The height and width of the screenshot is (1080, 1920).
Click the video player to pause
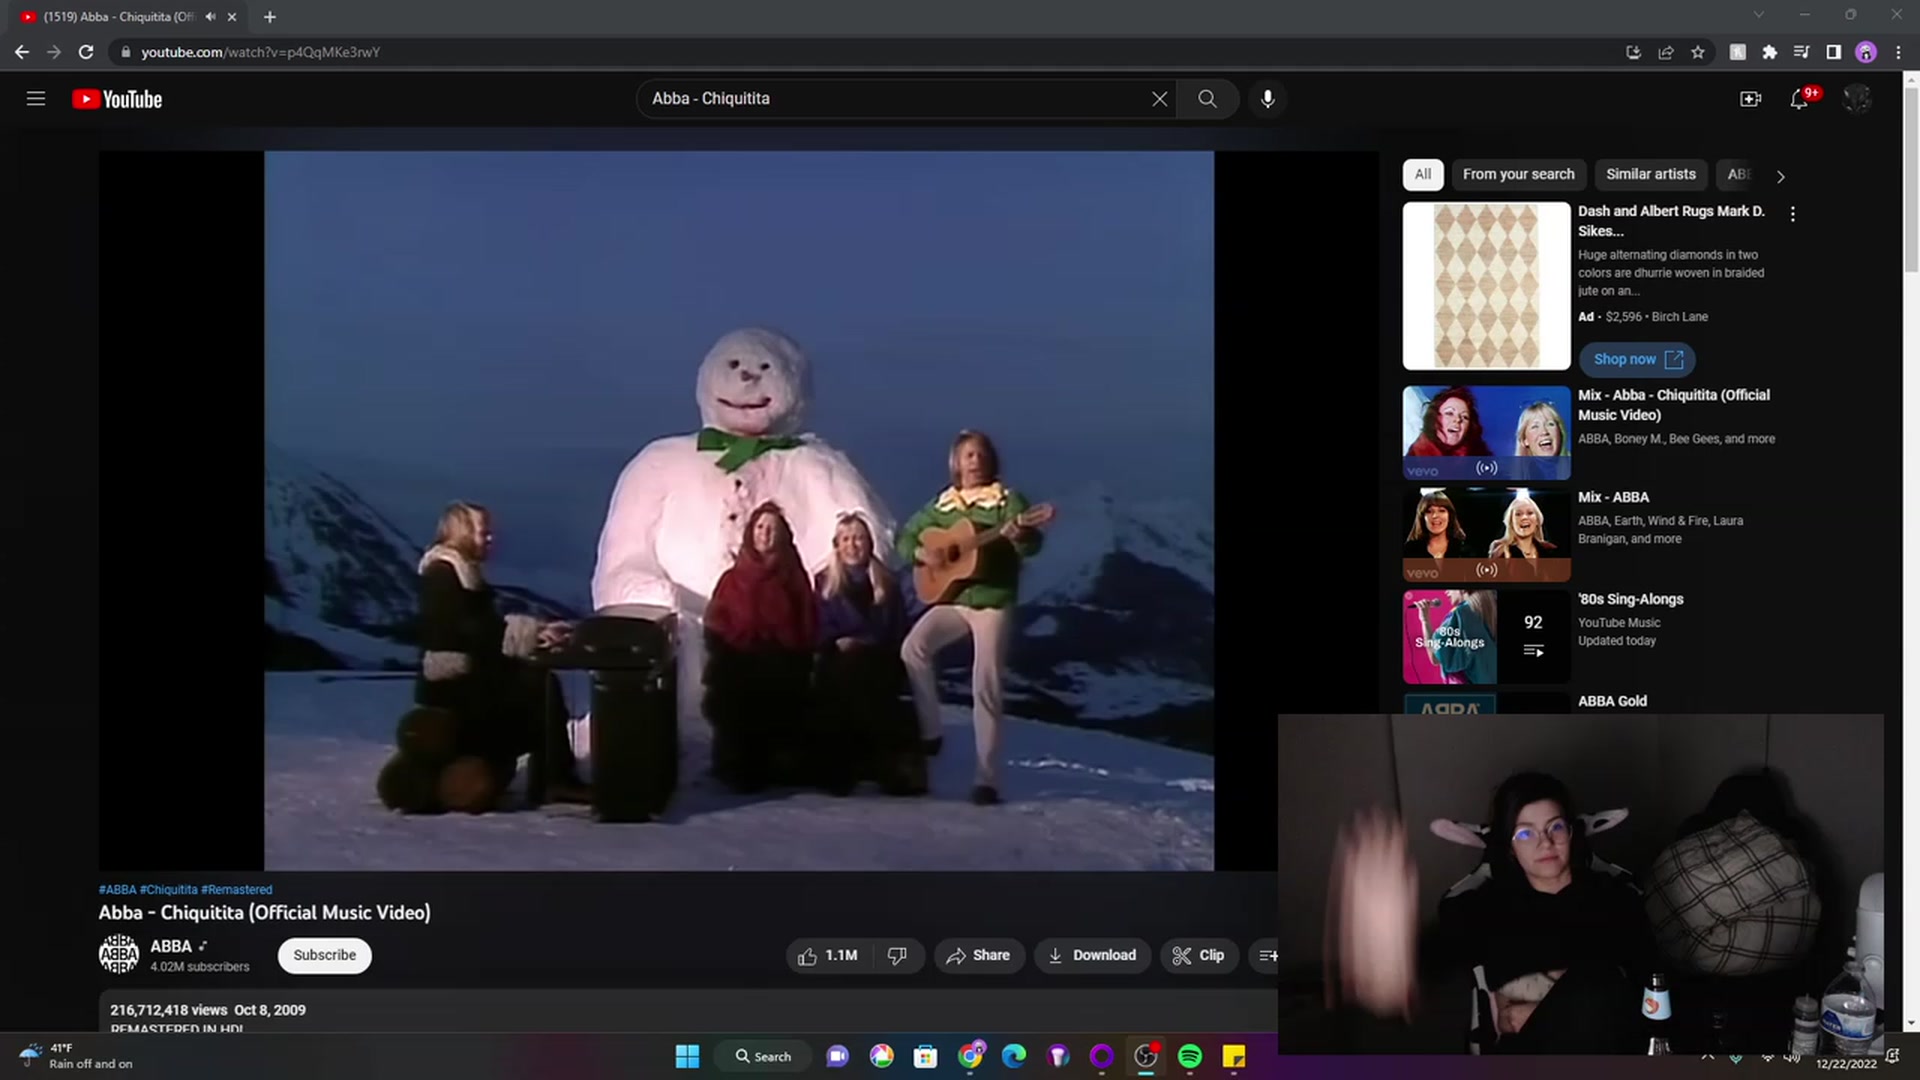tap(739, 510)
